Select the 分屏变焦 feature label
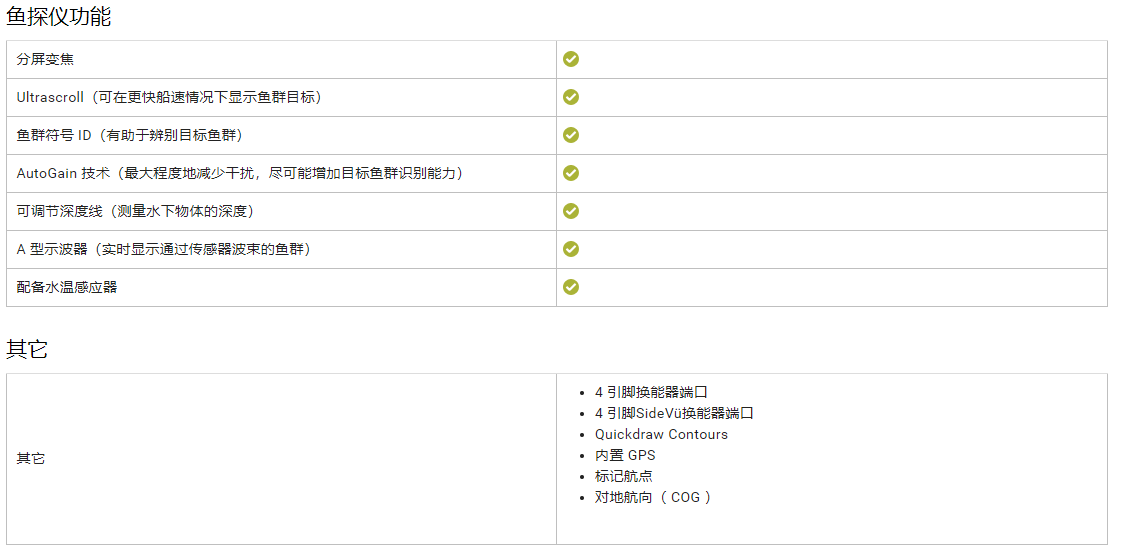 45,59
